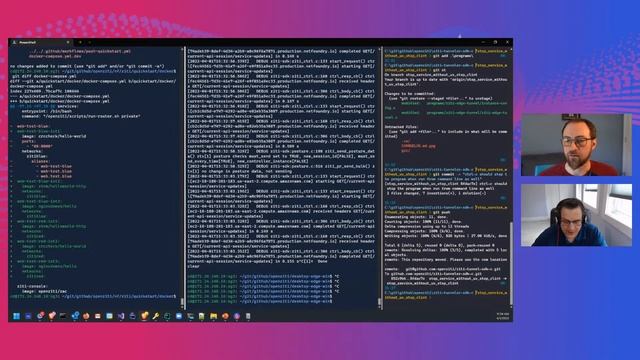Open the purple round icon in the taskbar

click(x=237, y=316)
